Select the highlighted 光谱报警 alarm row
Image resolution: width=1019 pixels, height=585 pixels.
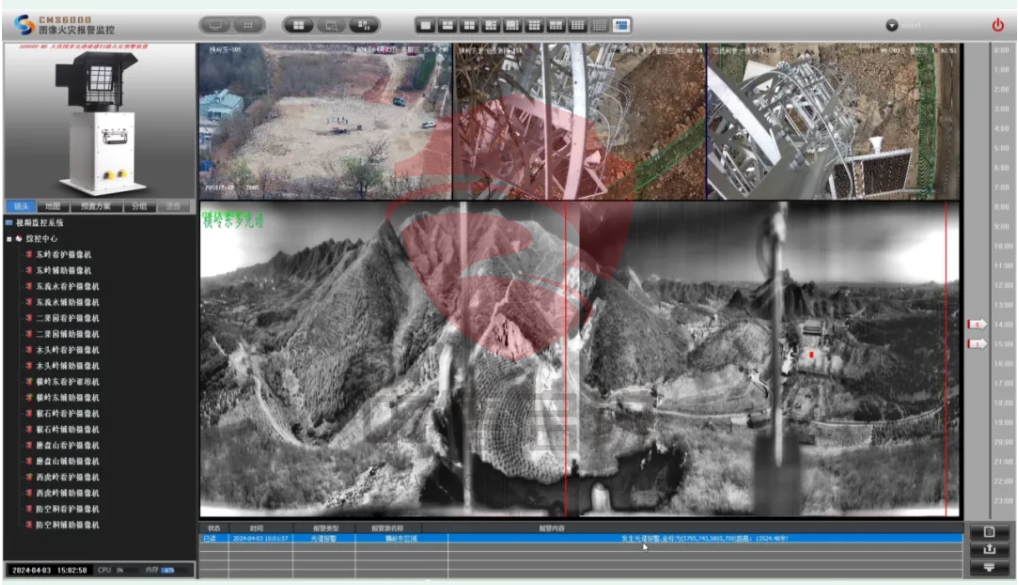(580, 538)
